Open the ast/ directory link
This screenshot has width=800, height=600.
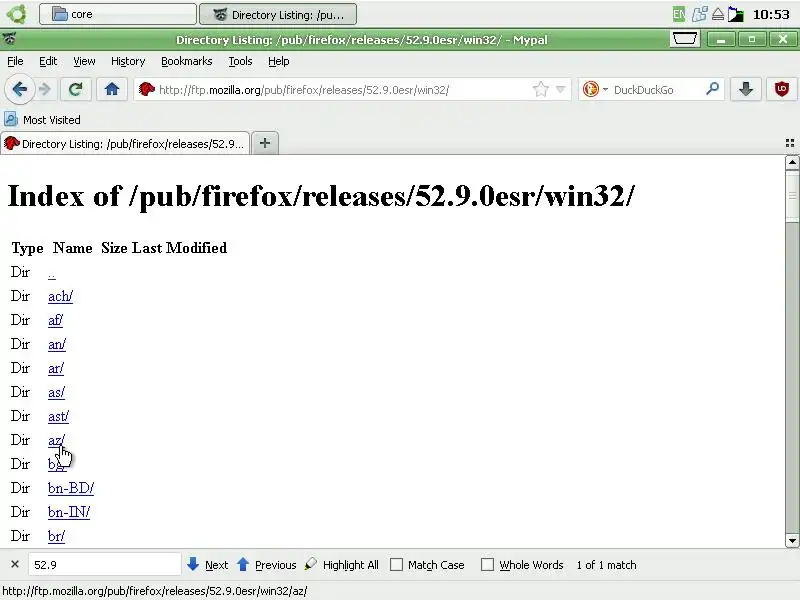(58, 416)
